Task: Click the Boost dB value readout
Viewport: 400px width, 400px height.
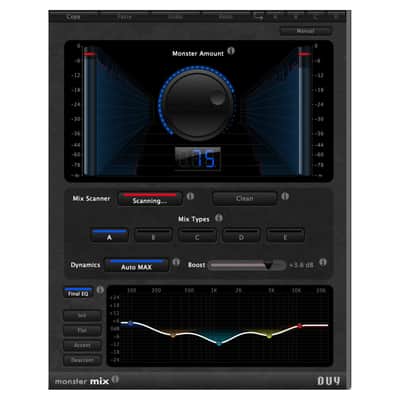Action: (301, 265)
